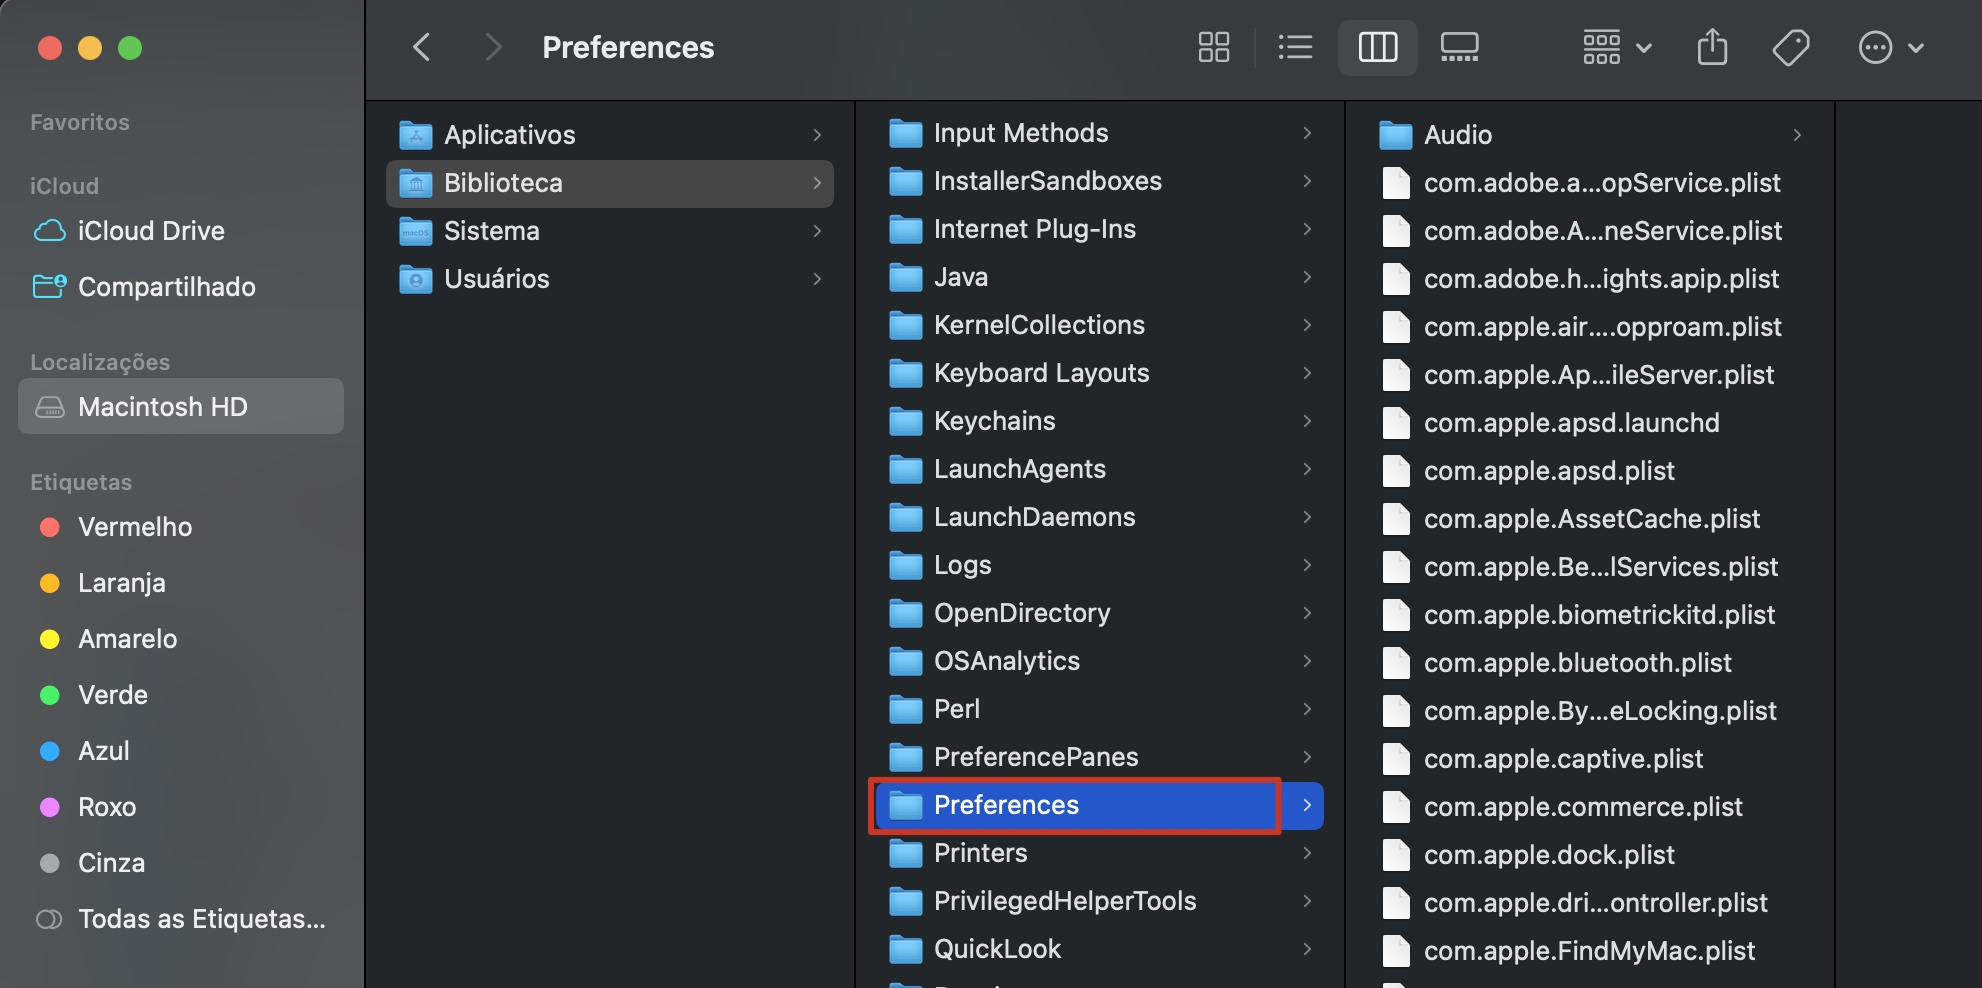The height and width of the screenshot is (988, 1982).
Task: Switch to gallery view mode
Action: (x=1459, y=46)
